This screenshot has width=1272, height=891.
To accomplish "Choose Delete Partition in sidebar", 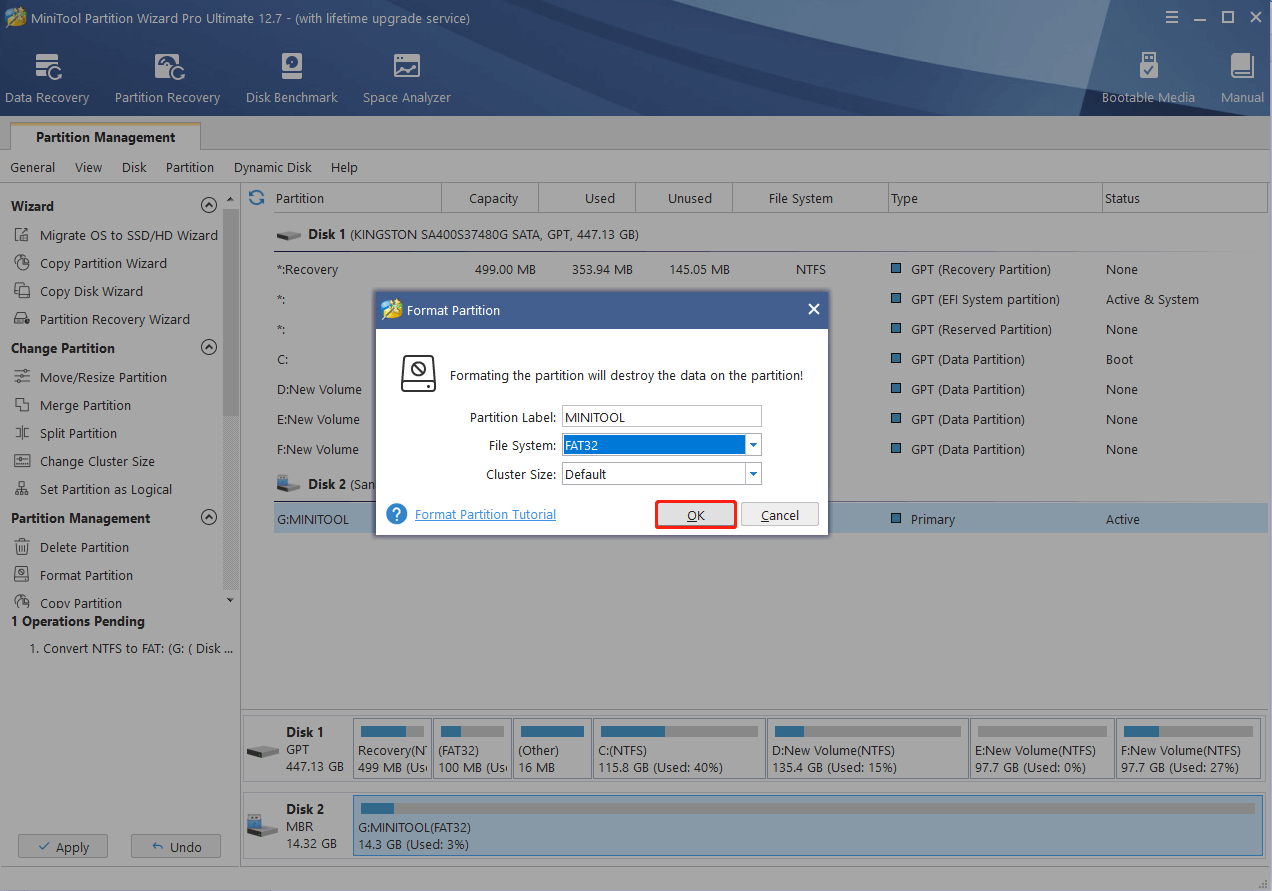I will point(71,547).
